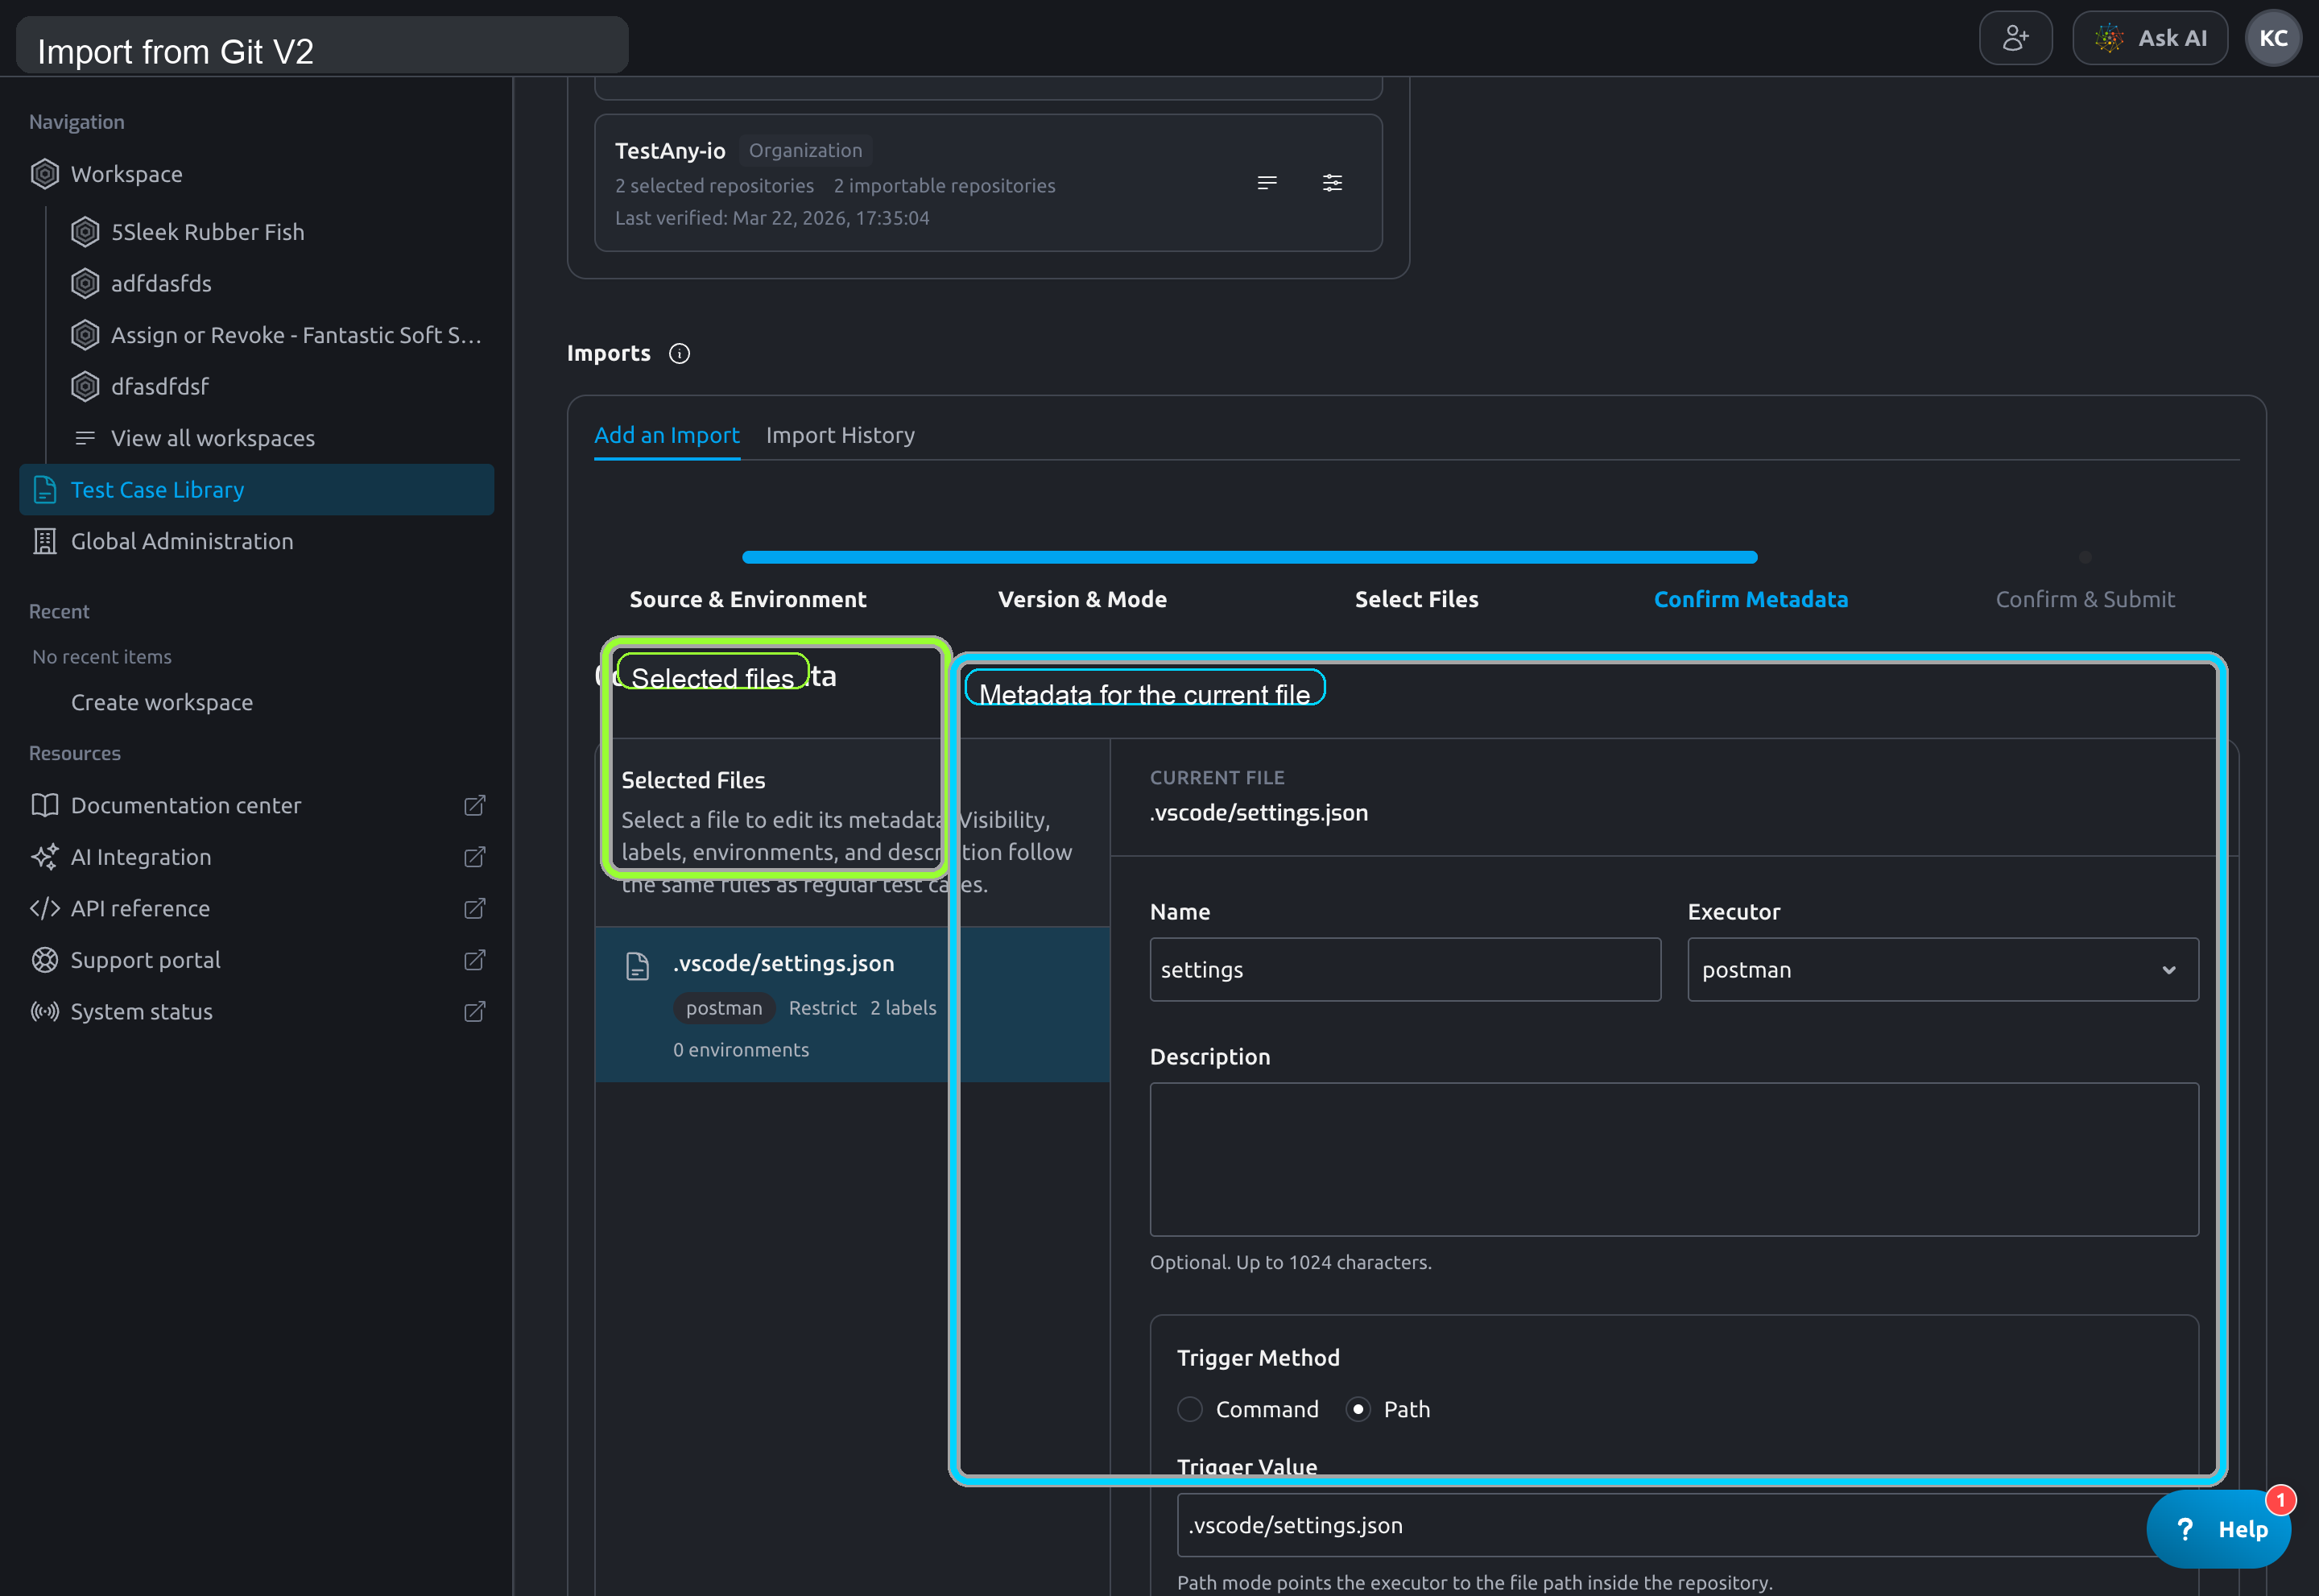Click Create workspace
The width and height of the screenshot is (2319, 1596).
click(x=162, y=702)
